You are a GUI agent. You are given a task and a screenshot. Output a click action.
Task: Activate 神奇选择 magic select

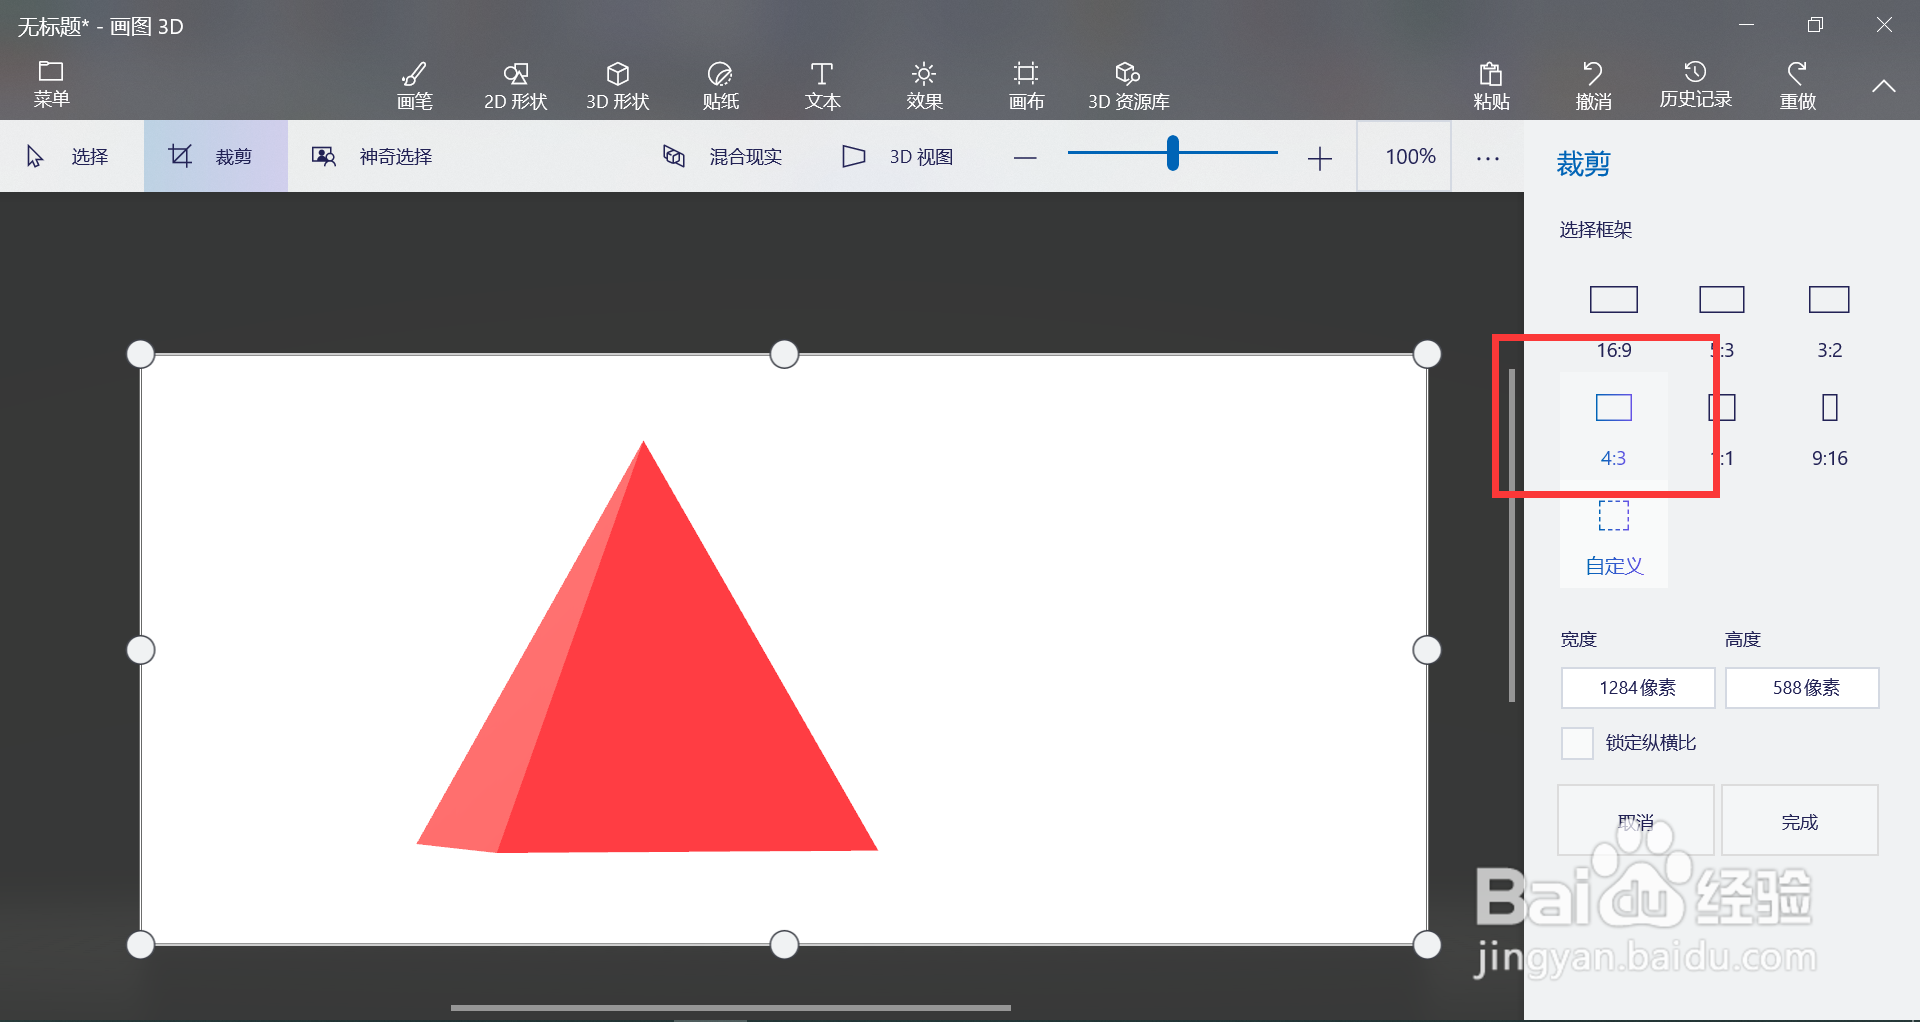pos(372,156)
